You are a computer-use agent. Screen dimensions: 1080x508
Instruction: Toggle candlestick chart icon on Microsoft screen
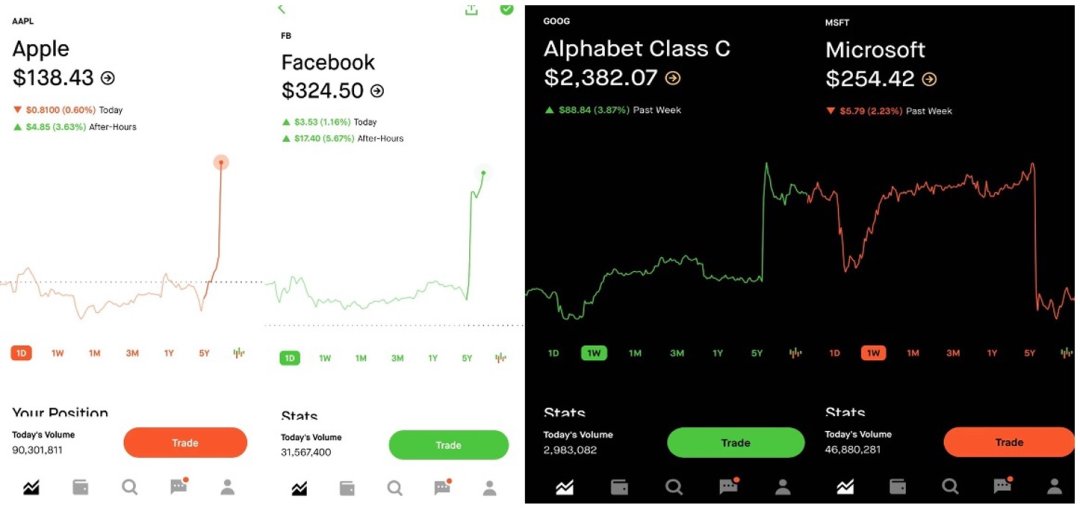1067,353
